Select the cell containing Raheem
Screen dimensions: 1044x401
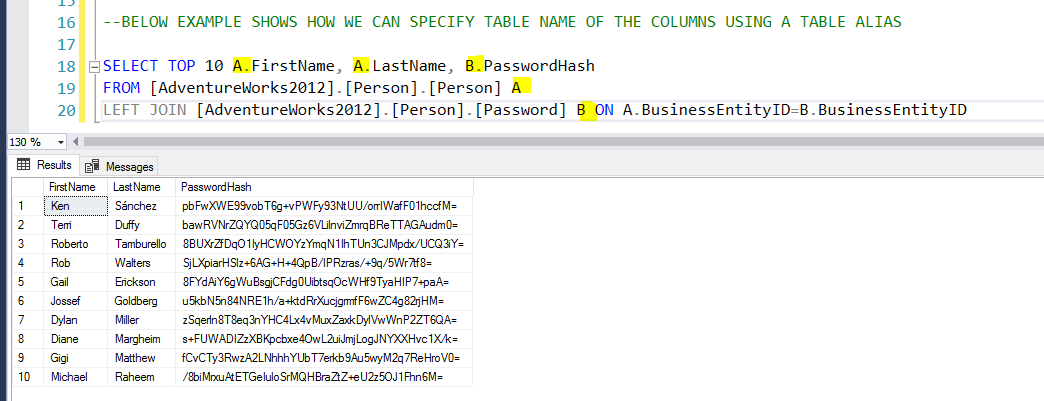point(141,377)
